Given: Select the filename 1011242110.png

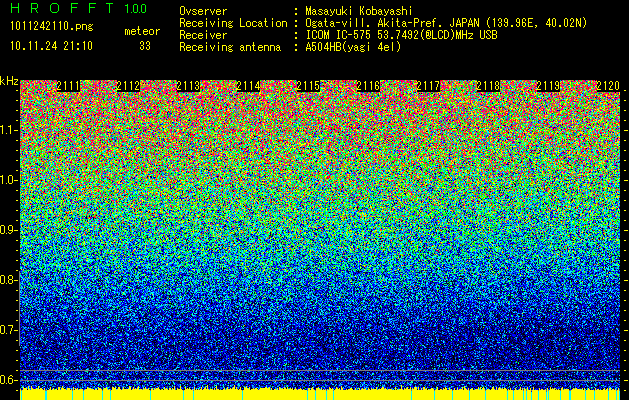Looking at the screenshot, I should point(52,27).
